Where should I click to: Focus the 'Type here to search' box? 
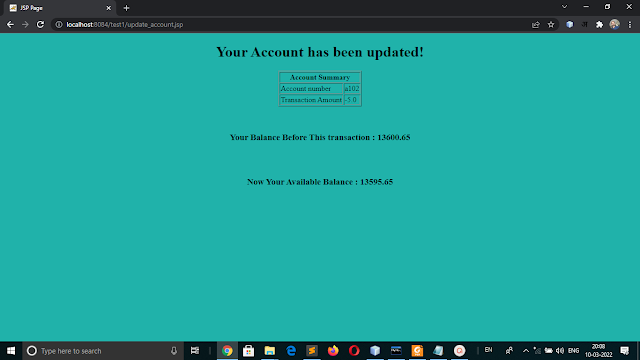click(x=102, y=351)
